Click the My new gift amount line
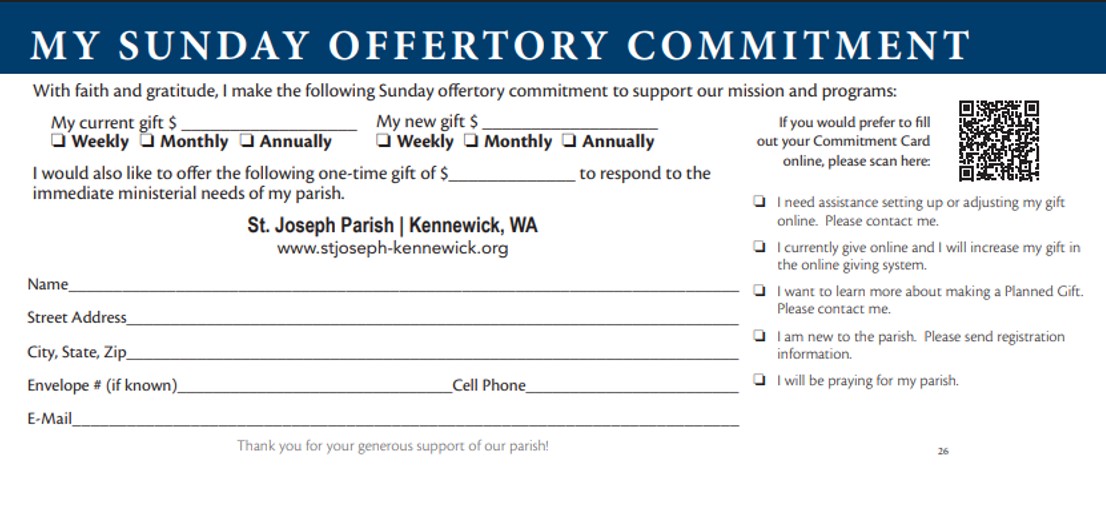Viewport: 1106px width, 512px height. point(568,123)
